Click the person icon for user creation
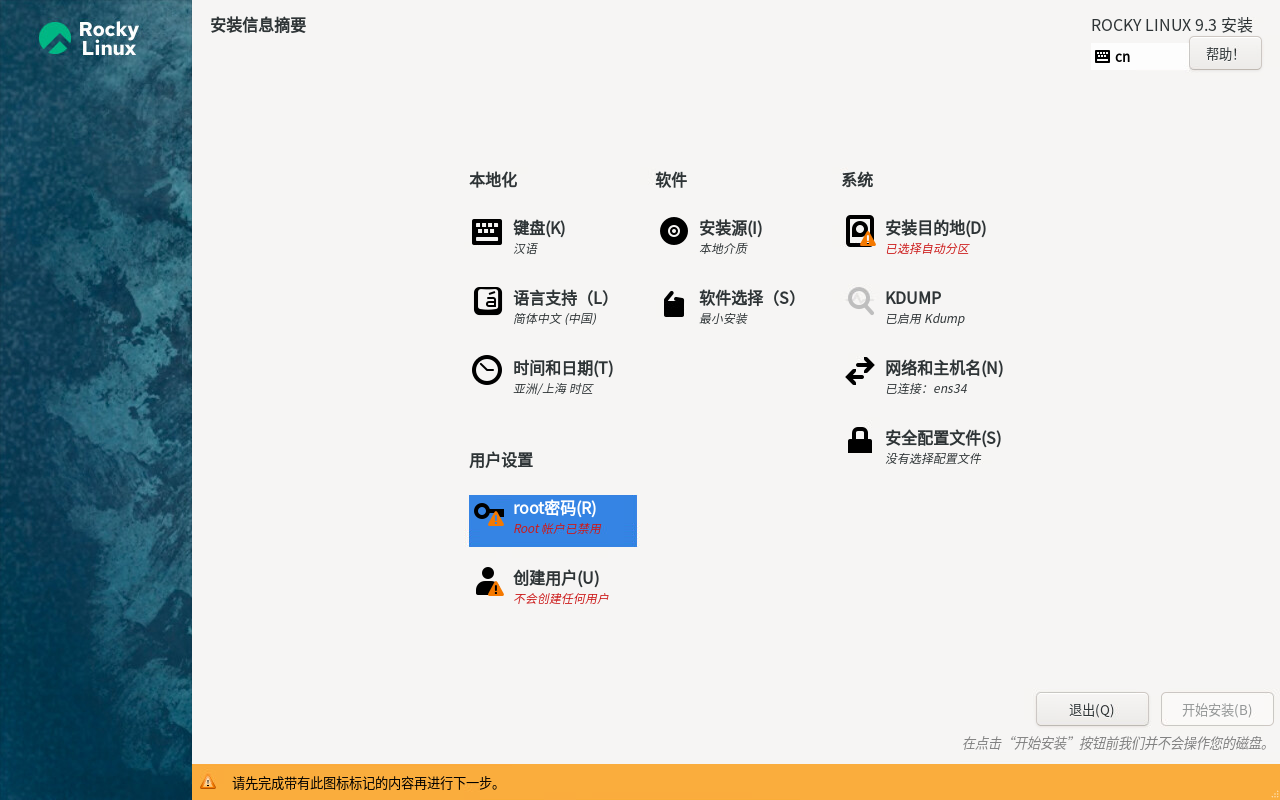The height and width of the screenshot is (800, 1280). pyautogui.click(x=489, y=582)
